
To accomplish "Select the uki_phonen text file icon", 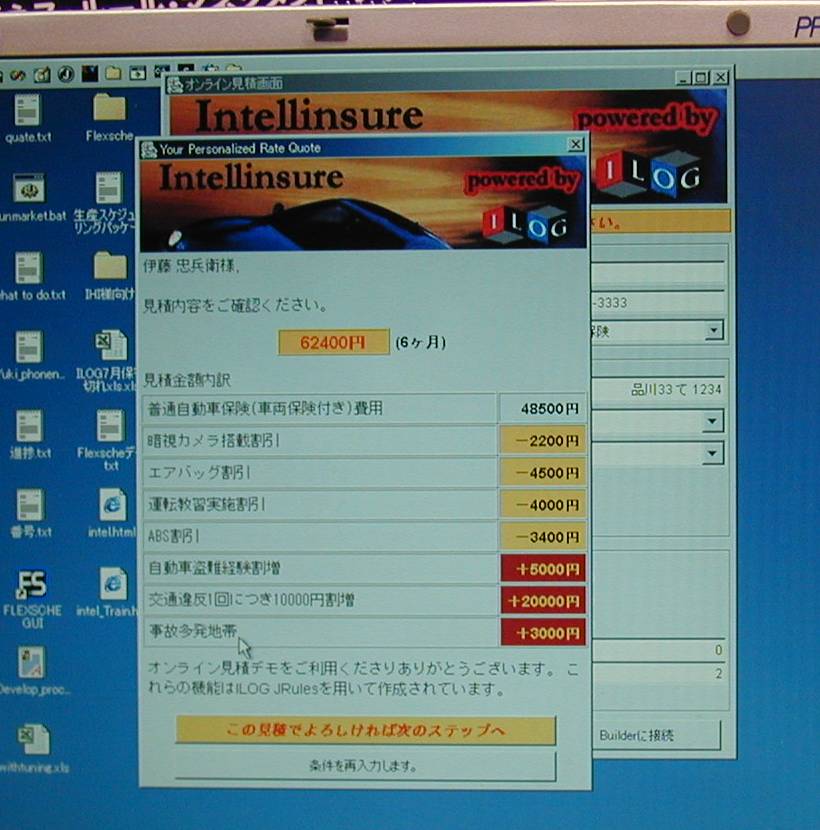I will click(31, 355).
